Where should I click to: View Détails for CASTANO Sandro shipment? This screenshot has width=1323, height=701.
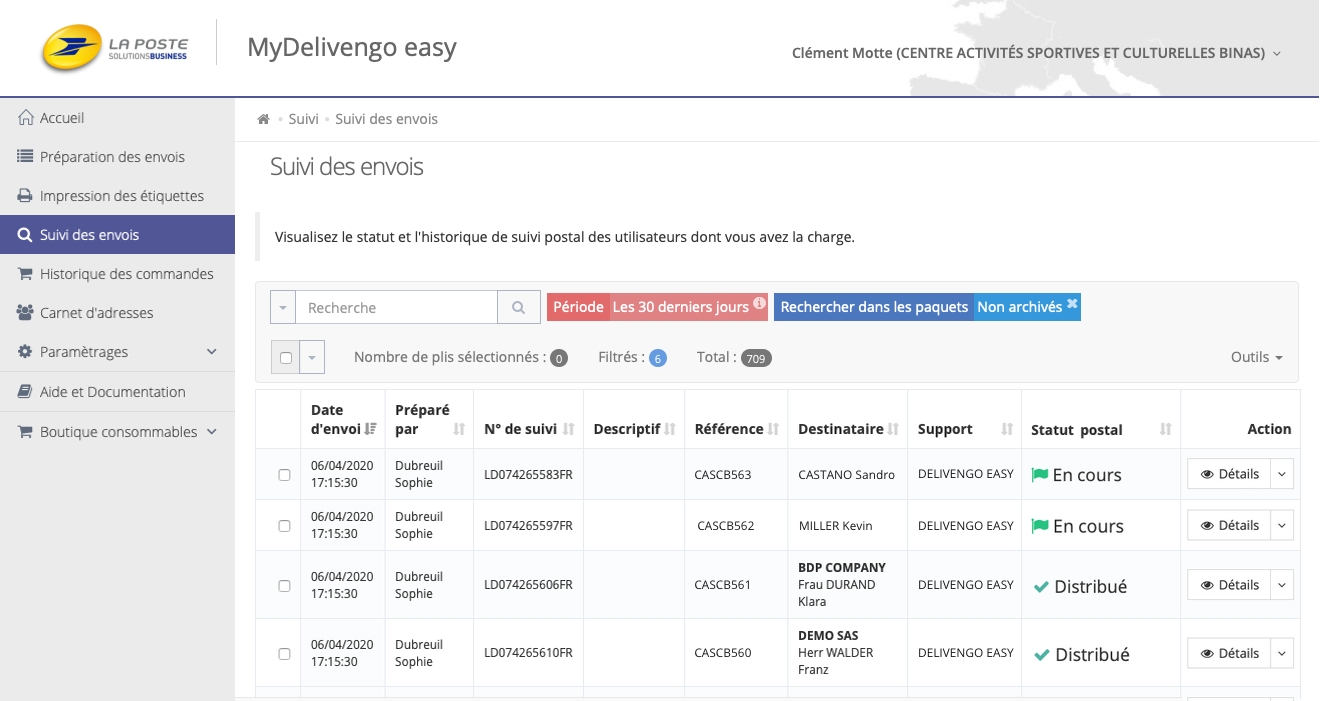click(1229, 474)
